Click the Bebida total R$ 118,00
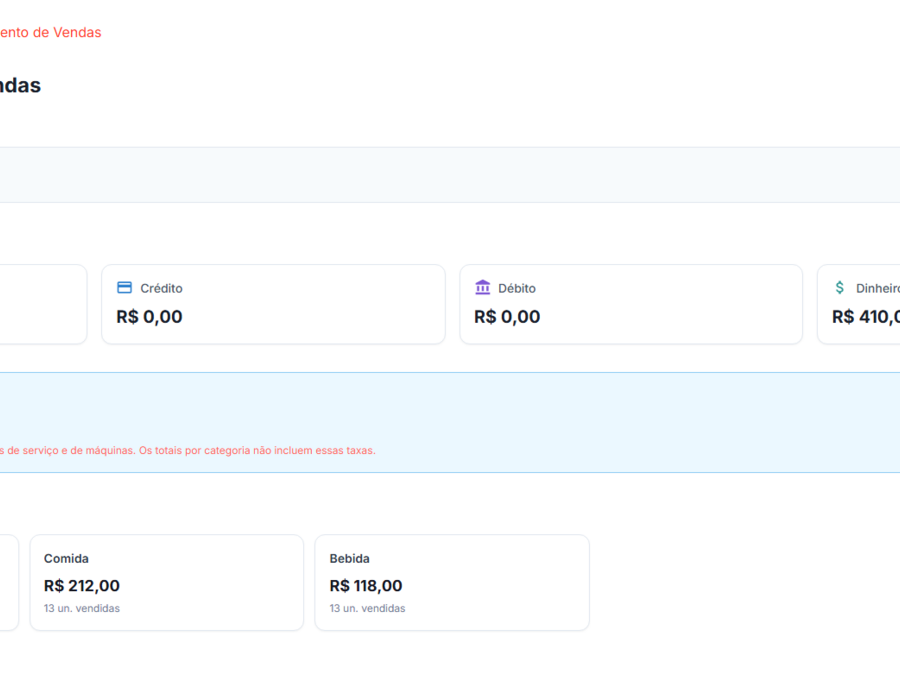This screenshot has height=700, width=900. 366,586
